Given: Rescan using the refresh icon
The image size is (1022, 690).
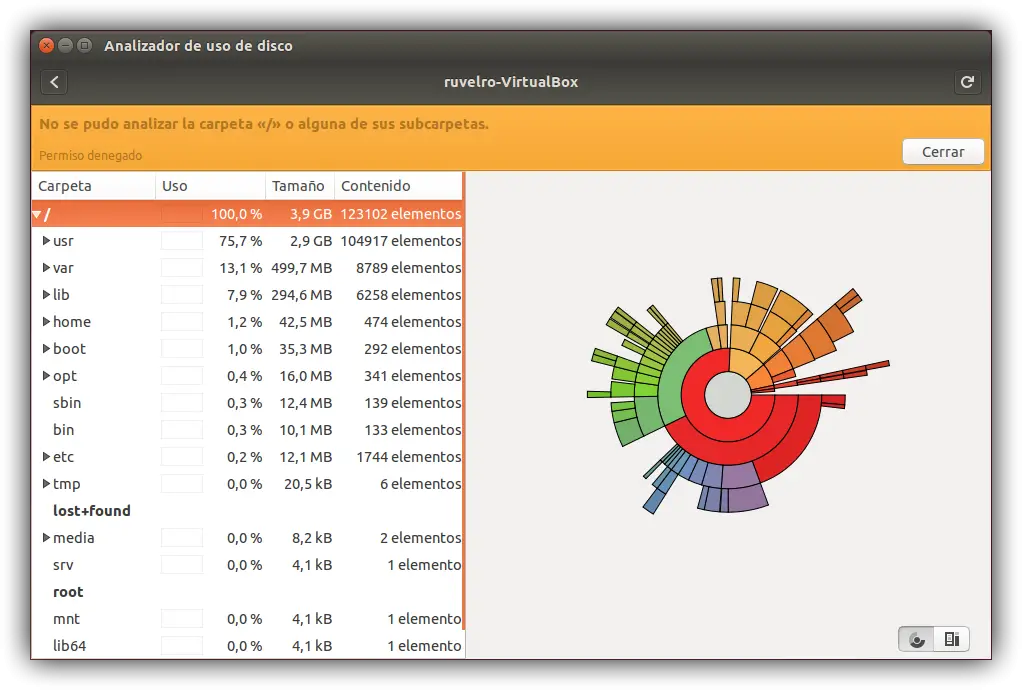Looking at the screenshot, I should [967, 82].
